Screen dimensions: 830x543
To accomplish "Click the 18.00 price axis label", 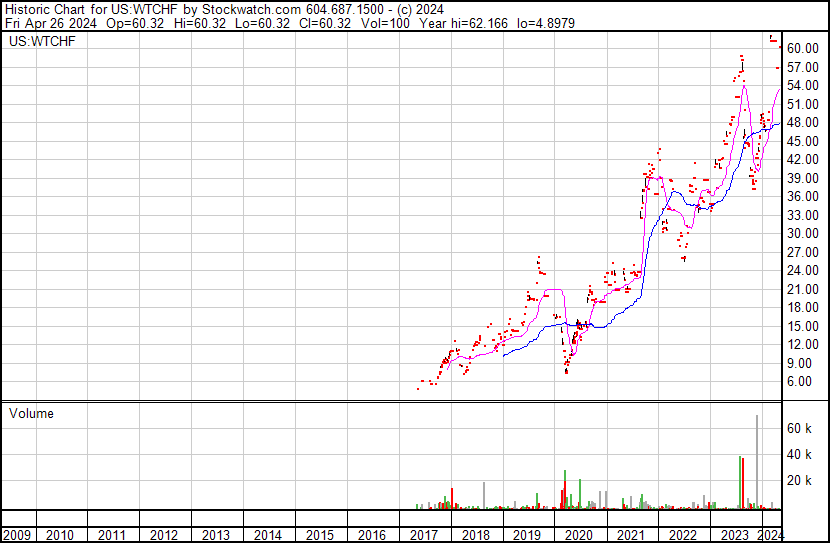I will 803,307.
